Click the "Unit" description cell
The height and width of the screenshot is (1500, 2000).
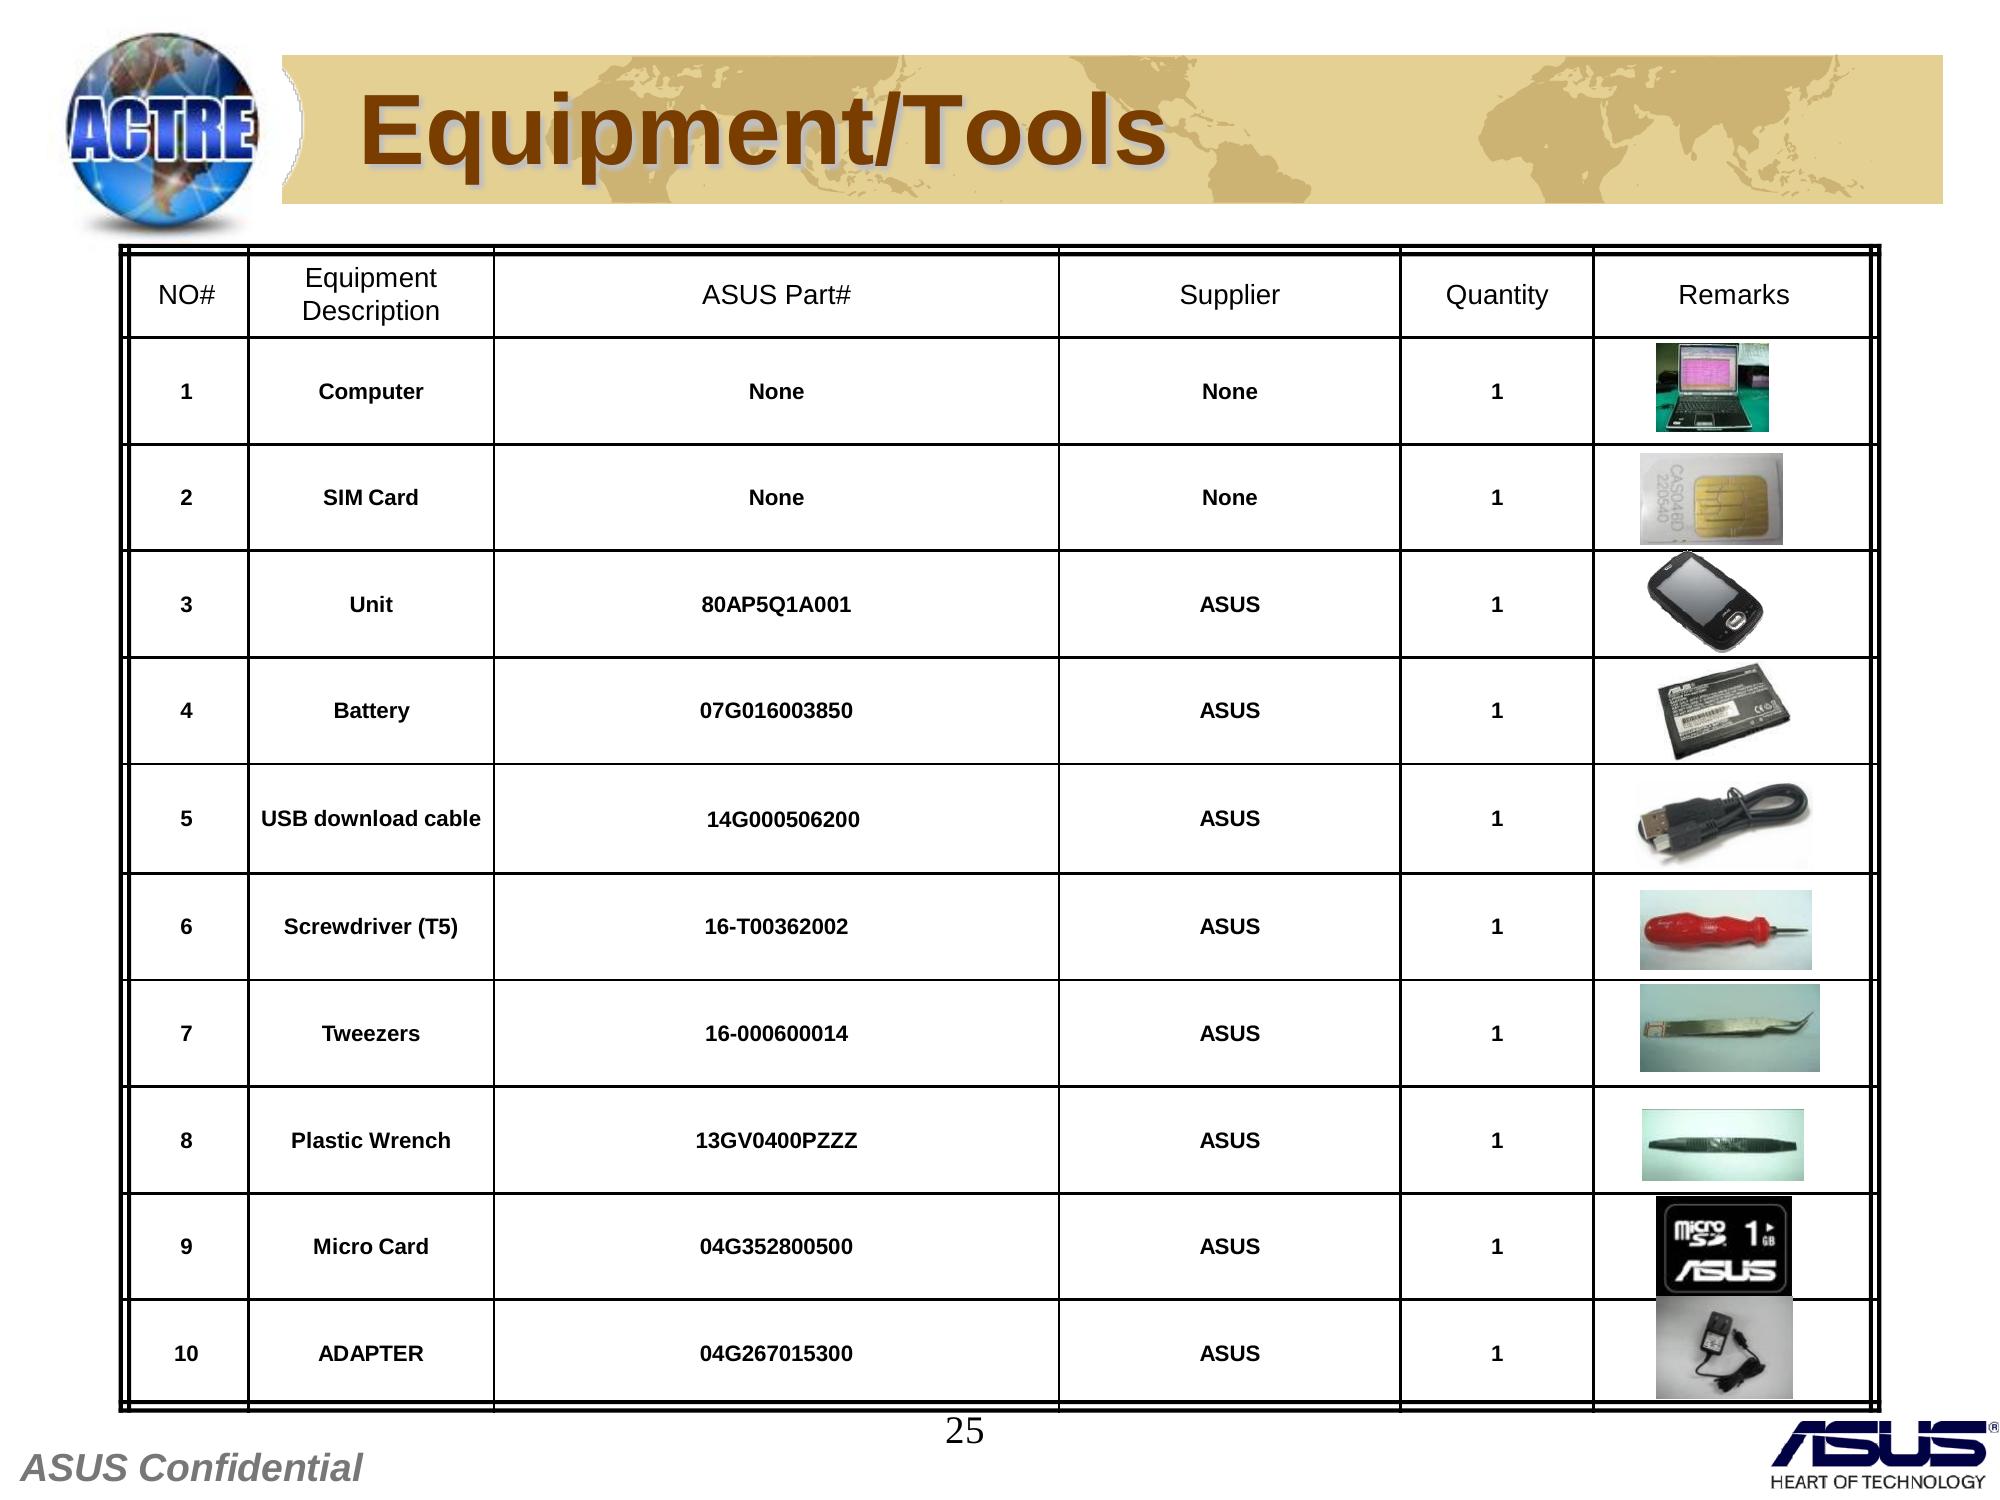pyautogui.click(x=371, y=605)
